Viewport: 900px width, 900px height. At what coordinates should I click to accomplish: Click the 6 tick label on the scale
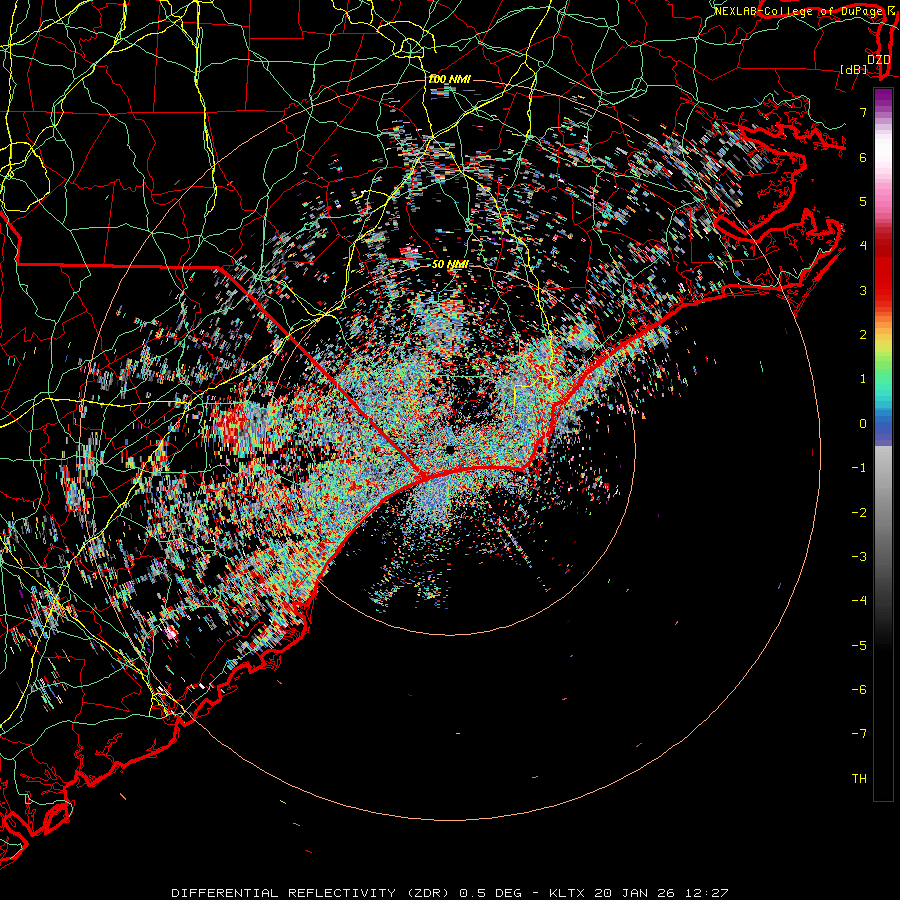(863, 157)
